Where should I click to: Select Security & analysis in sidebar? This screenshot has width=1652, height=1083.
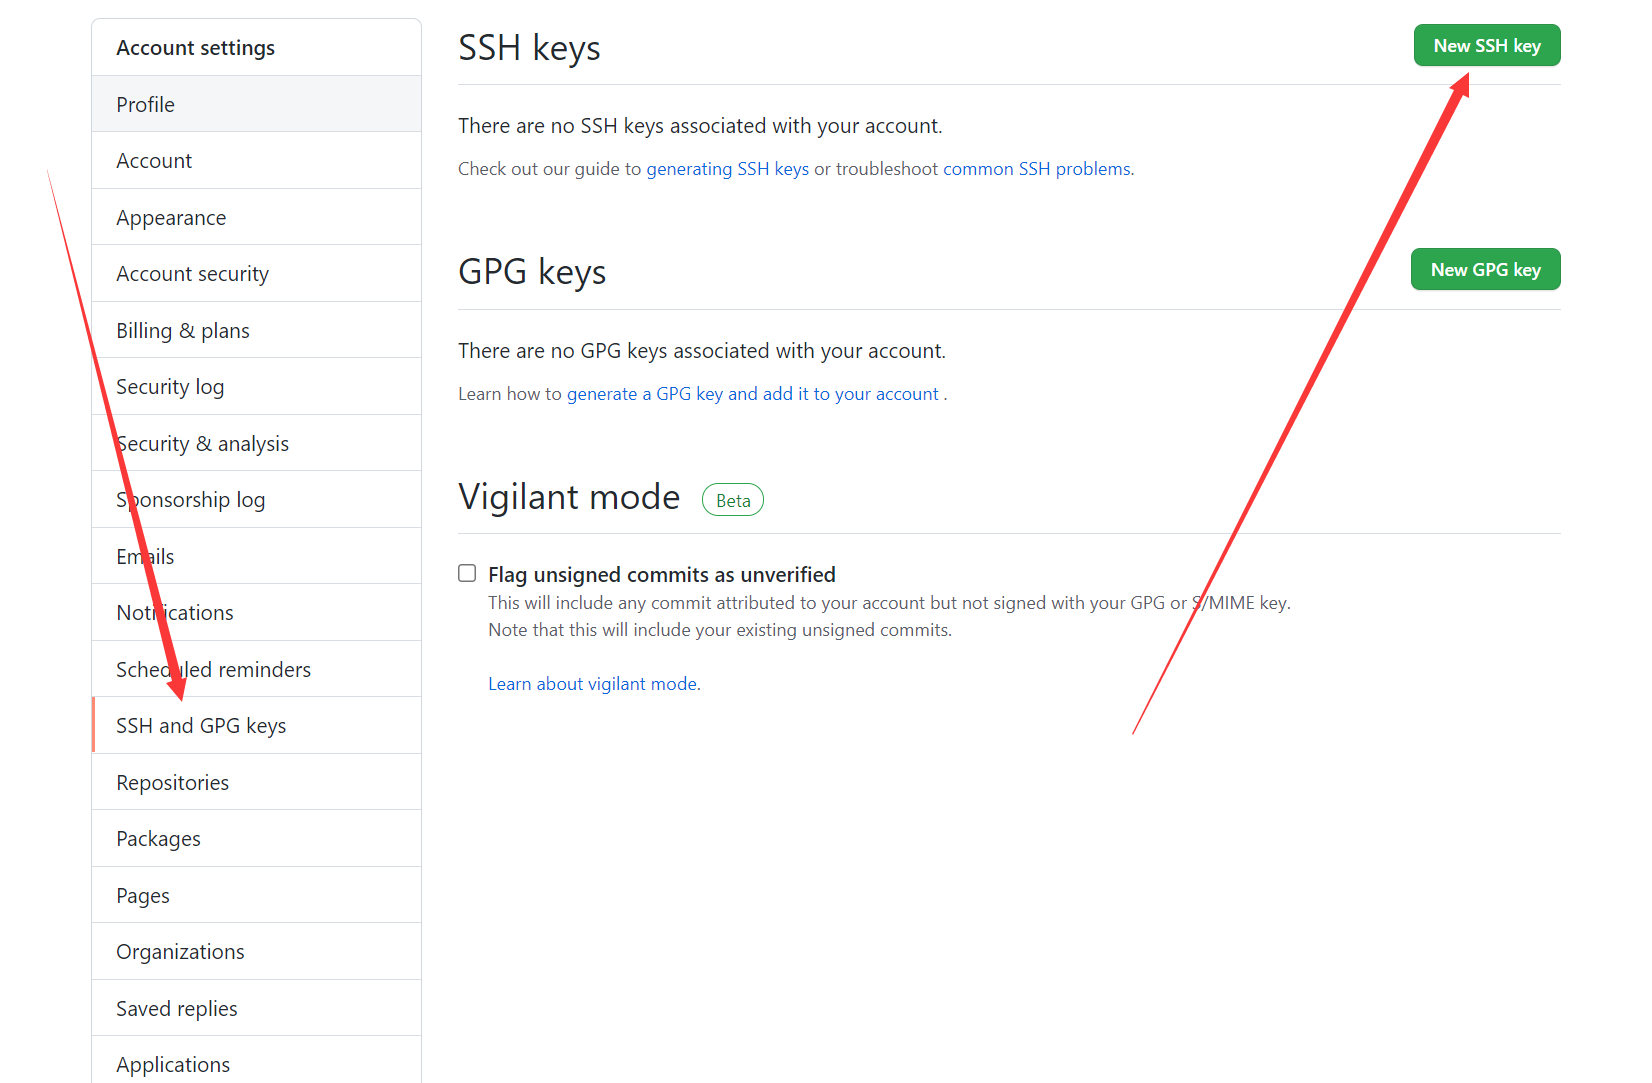tap(256, 443)
